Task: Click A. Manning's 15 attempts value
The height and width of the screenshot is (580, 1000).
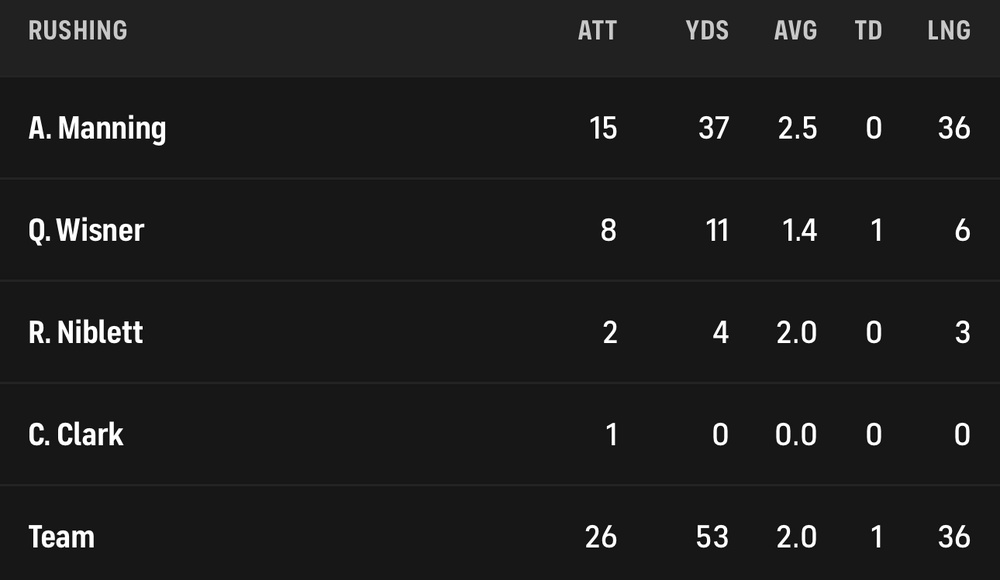Action: [603, 128]
